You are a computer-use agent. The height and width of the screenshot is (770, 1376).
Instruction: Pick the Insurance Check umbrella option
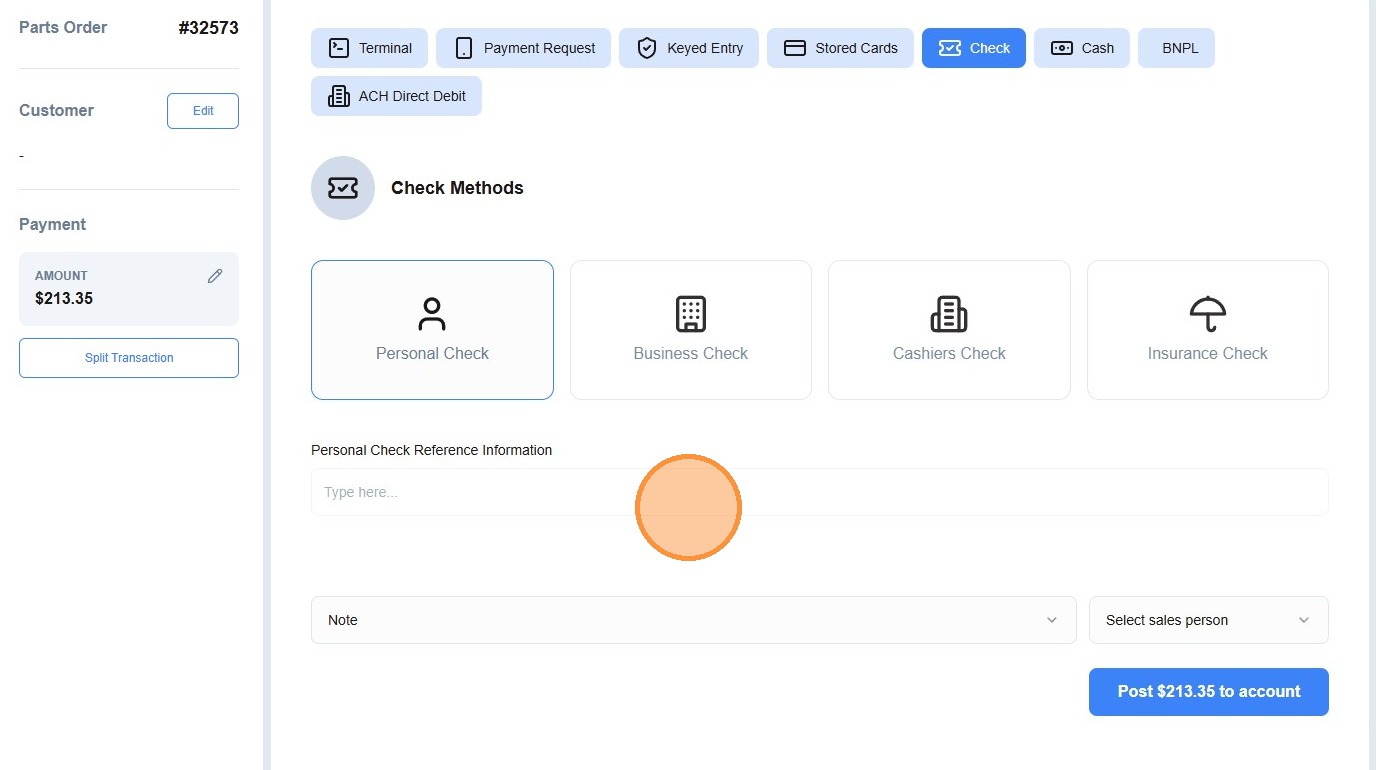[1208, 330]
